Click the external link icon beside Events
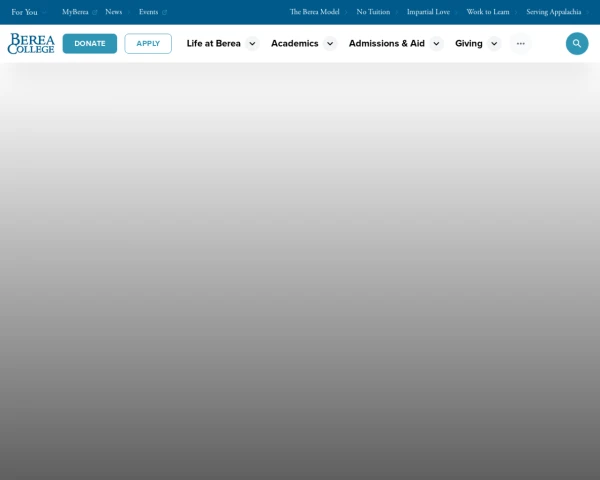The image size is (600, 480). click(165, 13)
